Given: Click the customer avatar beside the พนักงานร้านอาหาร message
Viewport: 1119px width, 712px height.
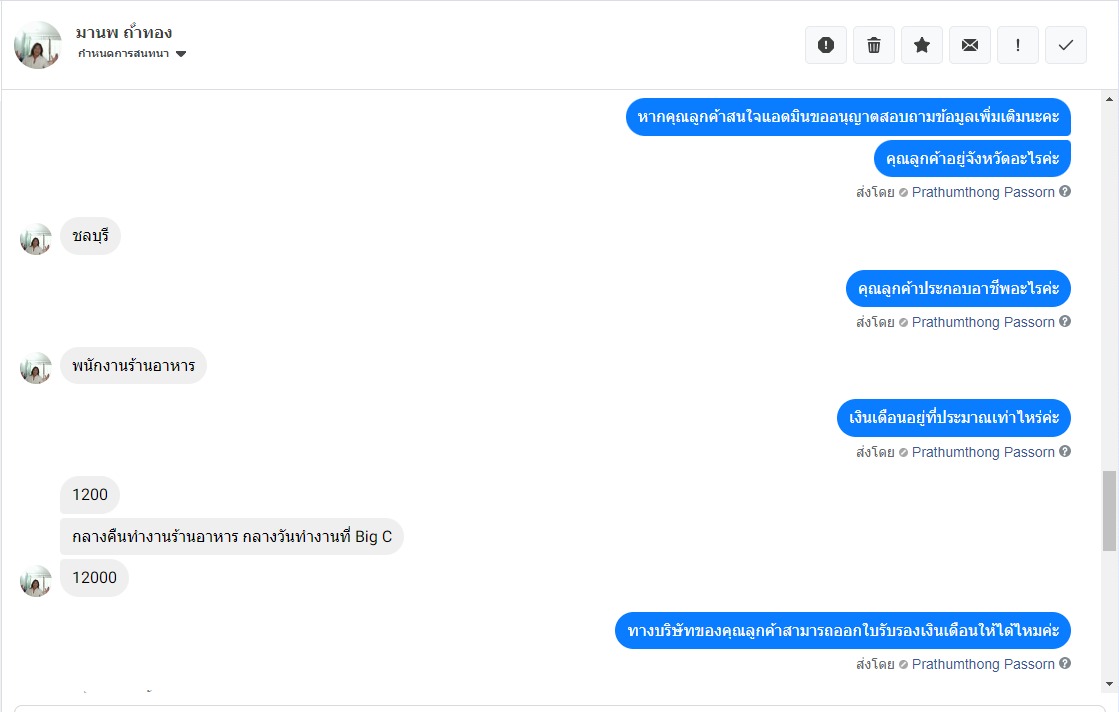Looking at the screenshot, I should pyautogui.click(x=36, y=368).
